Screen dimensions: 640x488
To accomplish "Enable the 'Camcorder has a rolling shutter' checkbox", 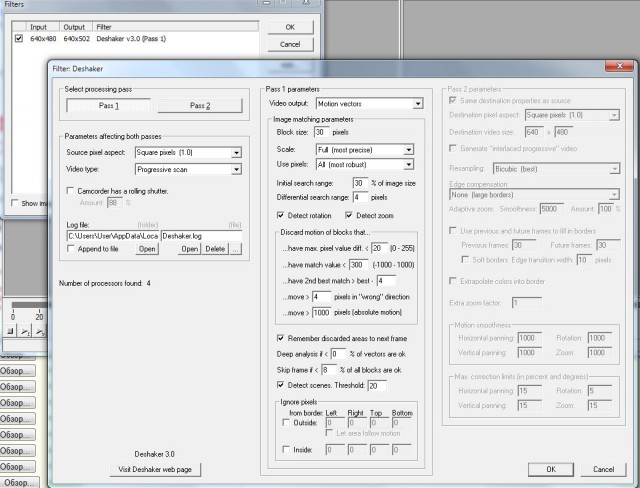I will click(70, 190).
